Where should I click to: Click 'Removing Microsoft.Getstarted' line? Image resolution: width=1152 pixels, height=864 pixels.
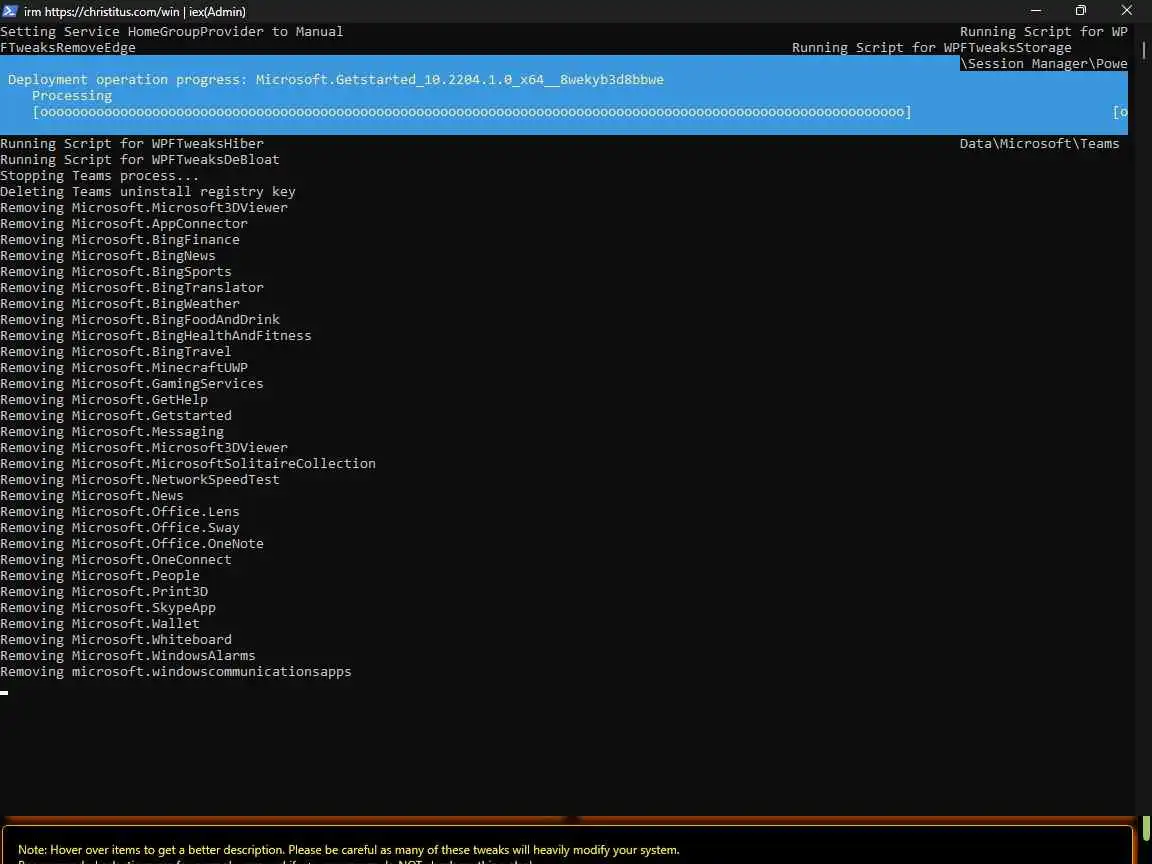[115, 416]
